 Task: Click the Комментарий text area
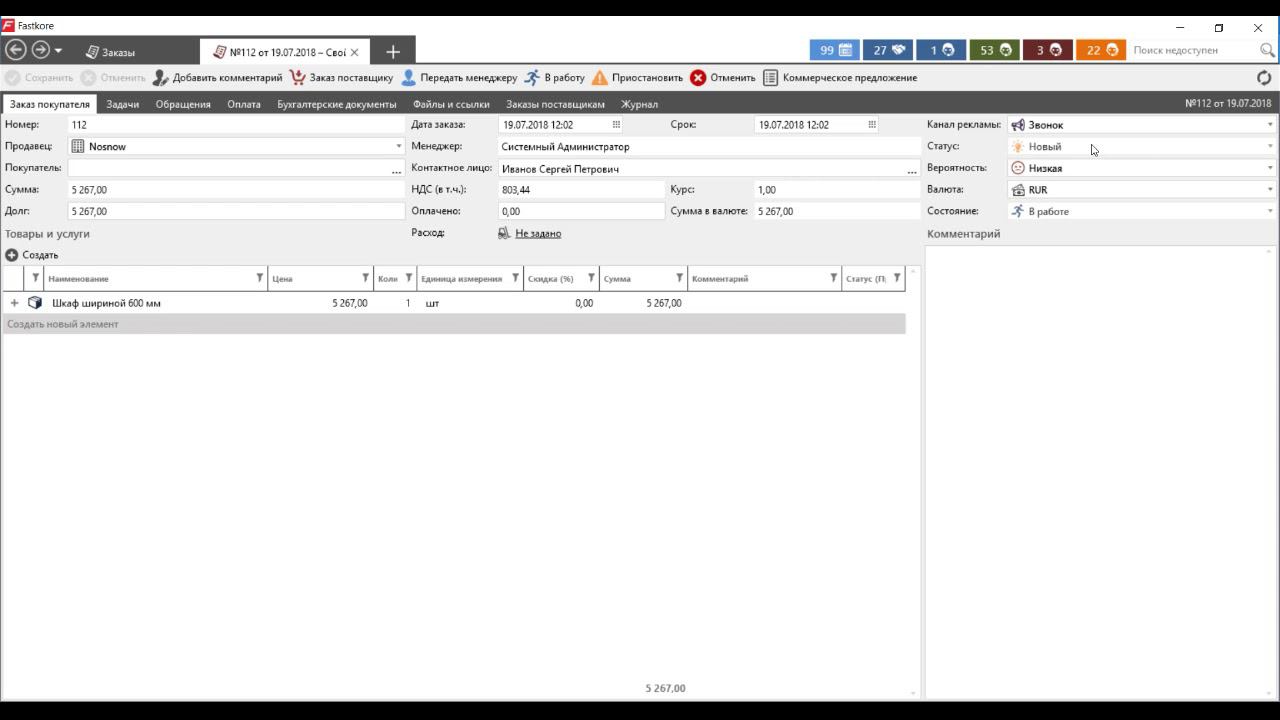(x=1101, y=470)
